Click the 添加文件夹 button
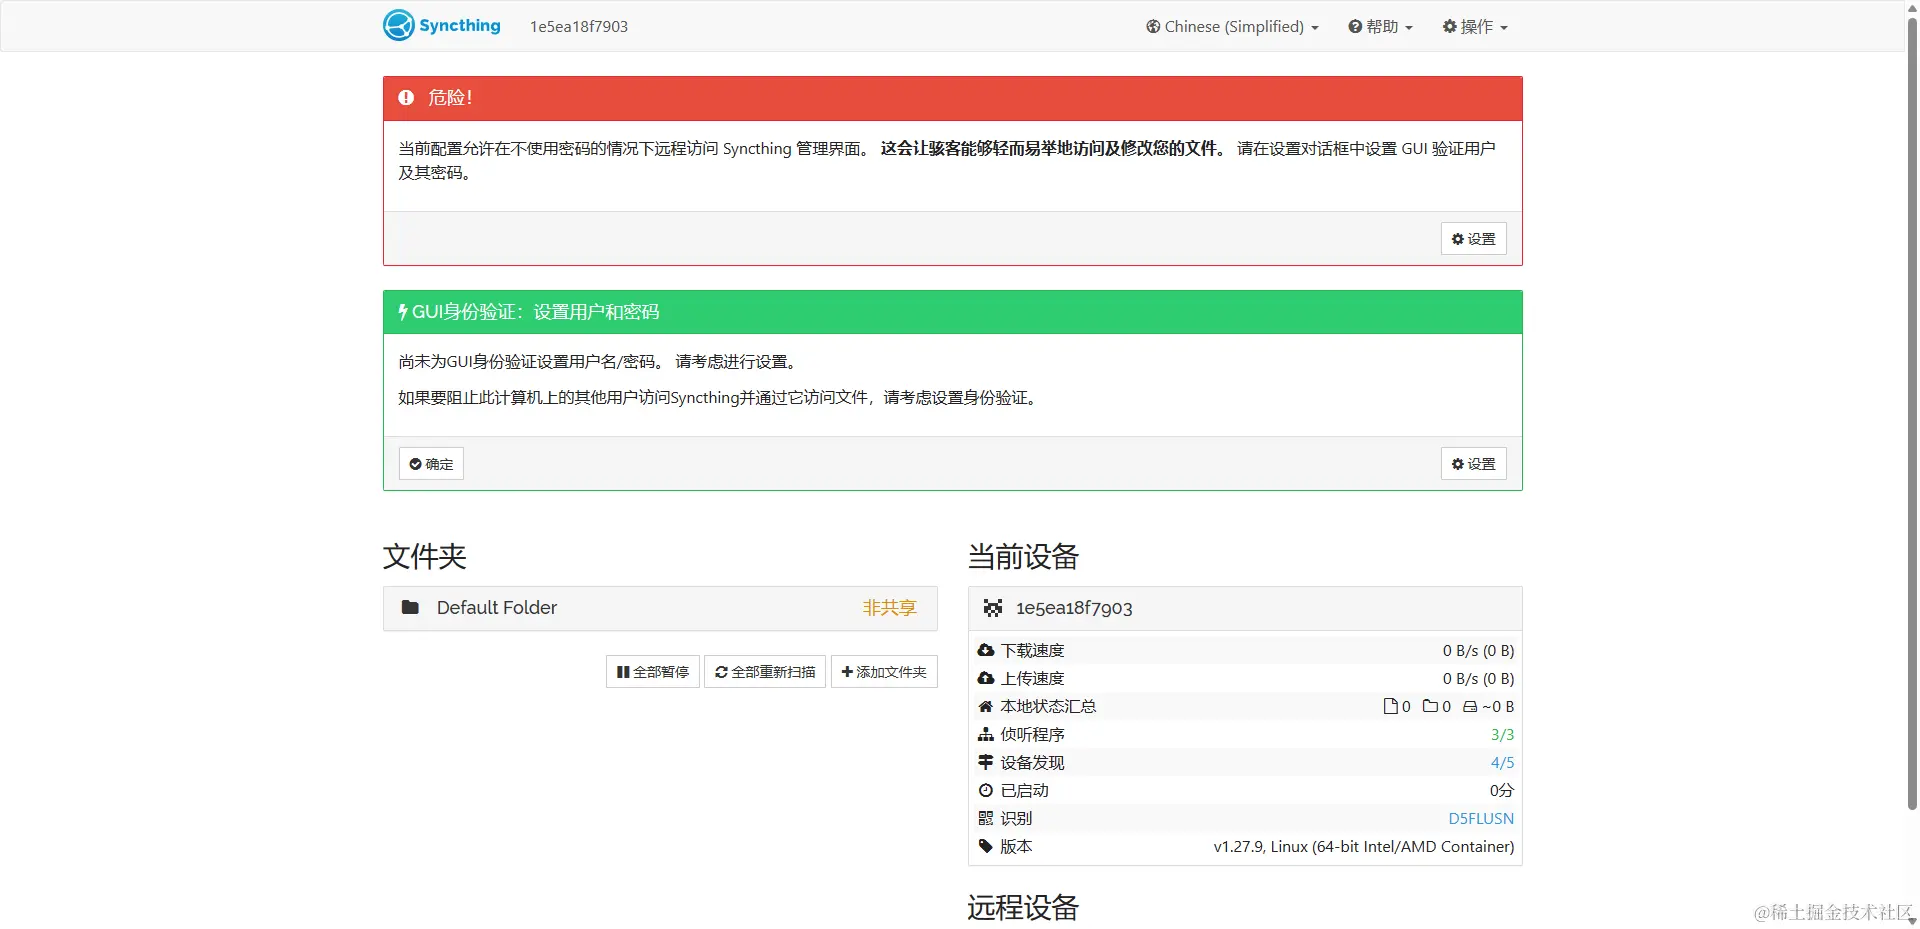Image resolution: width=1920 pixels, height=929 pixels. coord(884,672)
